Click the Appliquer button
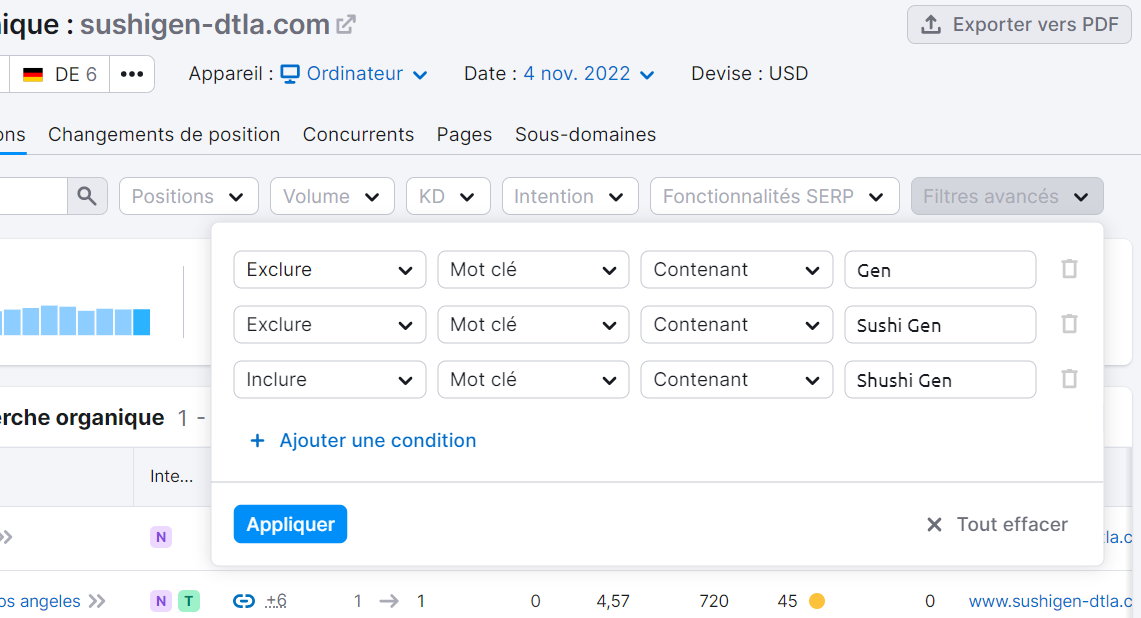 (290, 524)
